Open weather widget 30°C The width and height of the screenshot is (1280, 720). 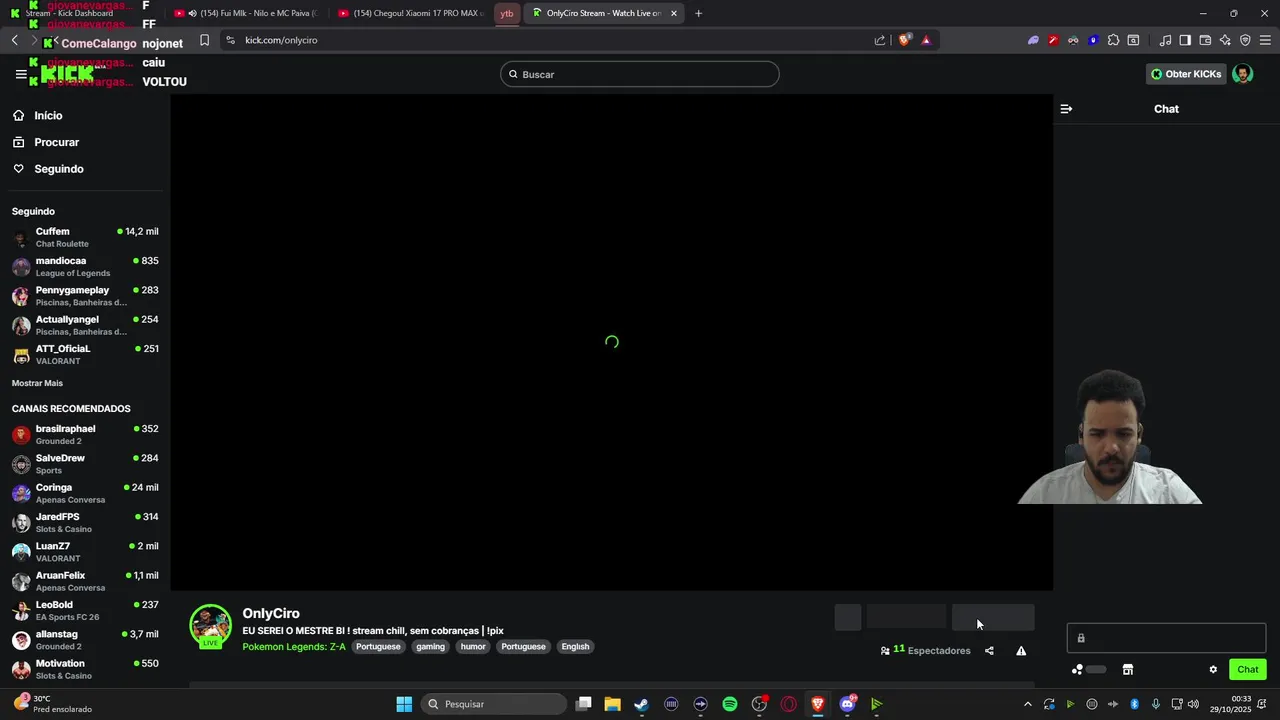(x=52, y=704)
